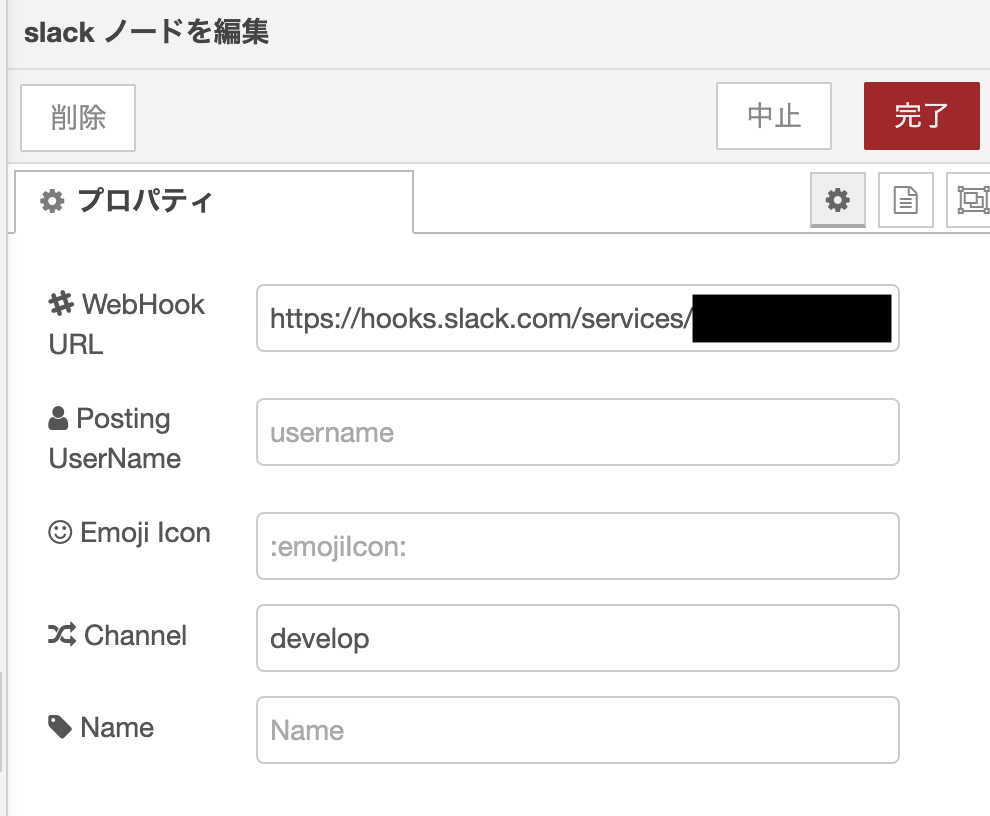Click the Emoji Icon input field
990x816 pixels.
(577, 546)
